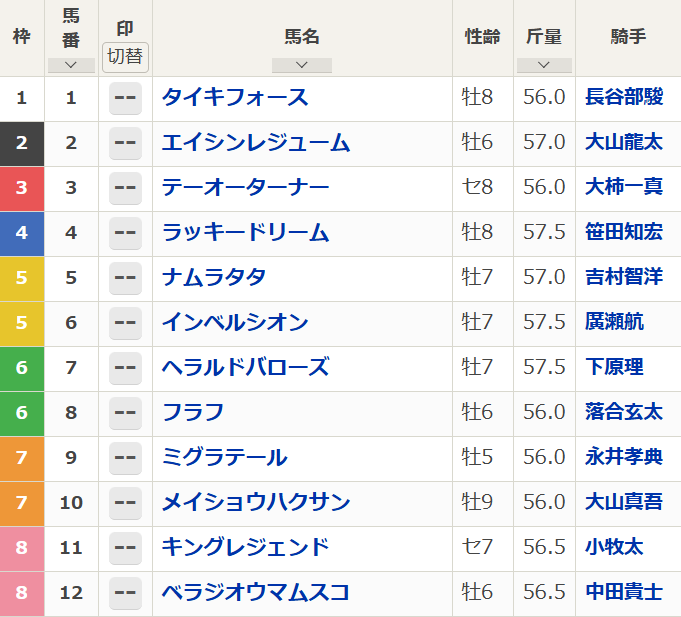
Task: Click the 切替 button under 印
Action: tap(125, 57)
